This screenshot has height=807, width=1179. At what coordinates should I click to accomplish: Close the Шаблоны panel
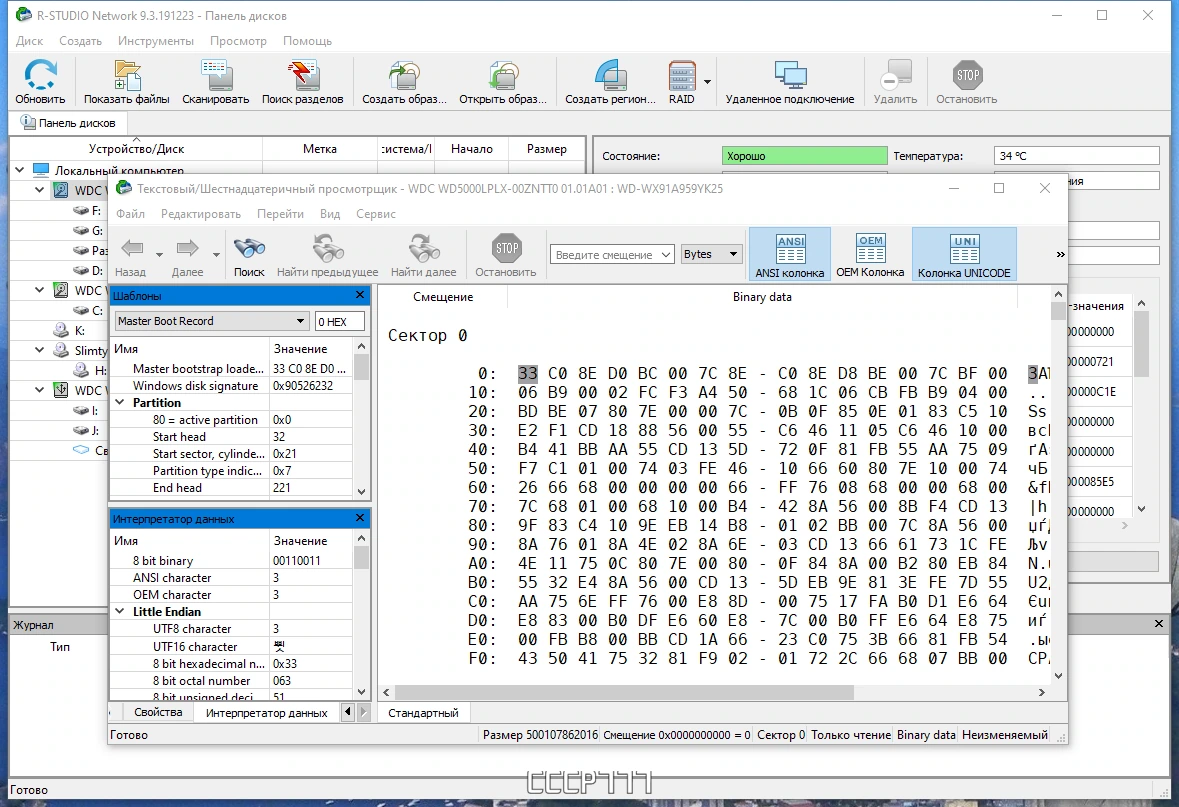click(x=360, y=295)
